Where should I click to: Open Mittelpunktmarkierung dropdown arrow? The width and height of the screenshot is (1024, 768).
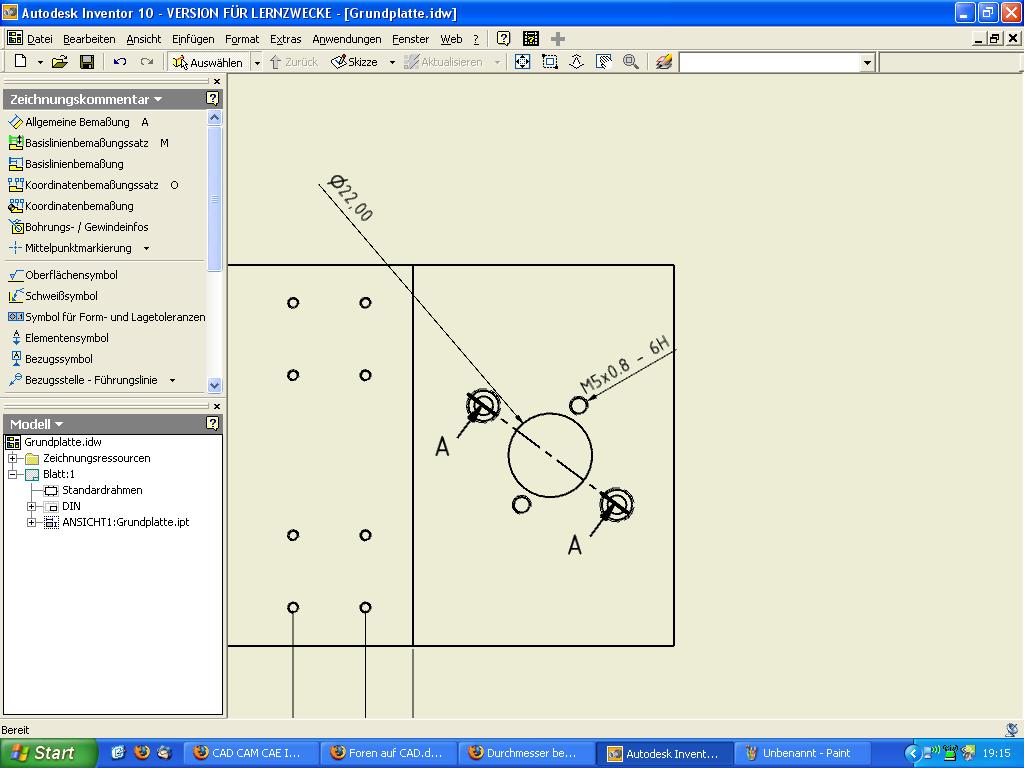point(146,248)
